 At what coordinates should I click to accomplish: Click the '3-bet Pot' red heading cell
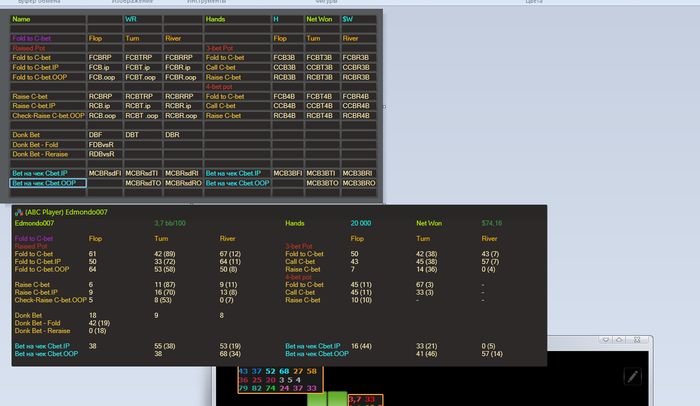[x=238, y=48]
